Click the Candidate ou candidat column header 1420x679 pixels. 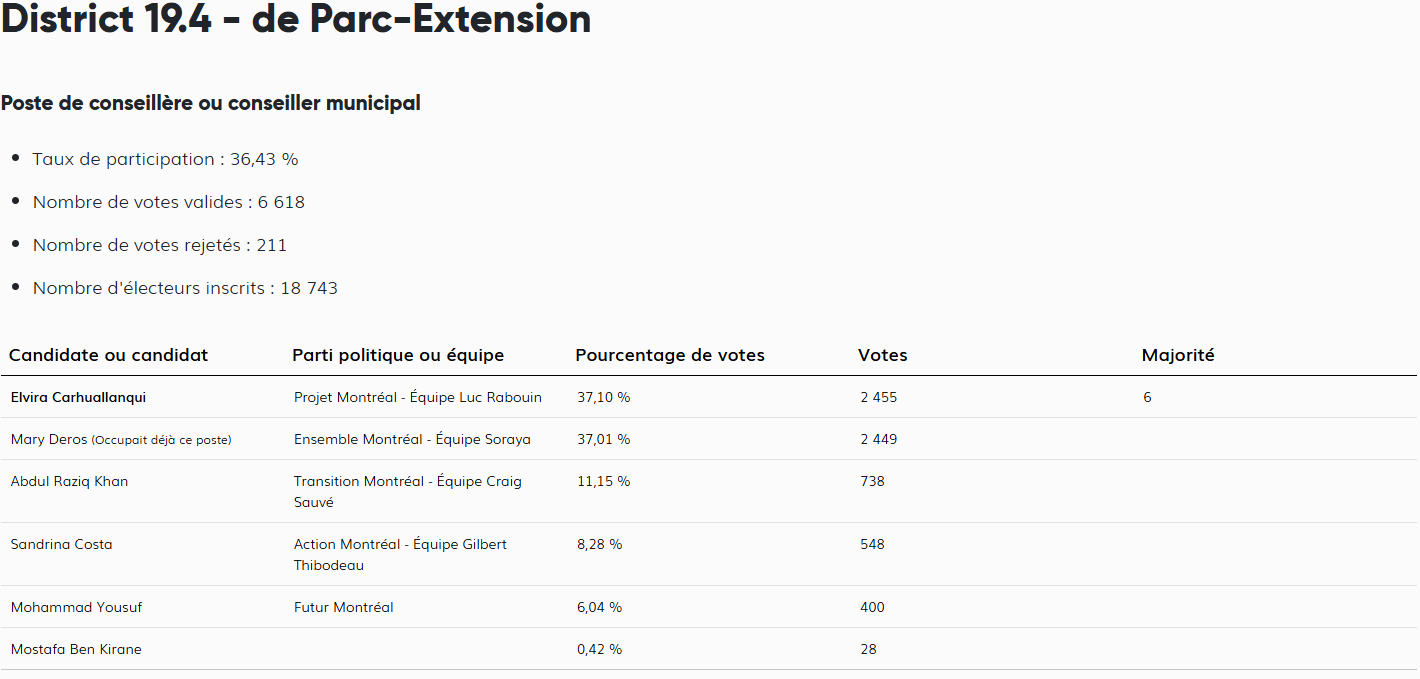(x=108, y=355)
